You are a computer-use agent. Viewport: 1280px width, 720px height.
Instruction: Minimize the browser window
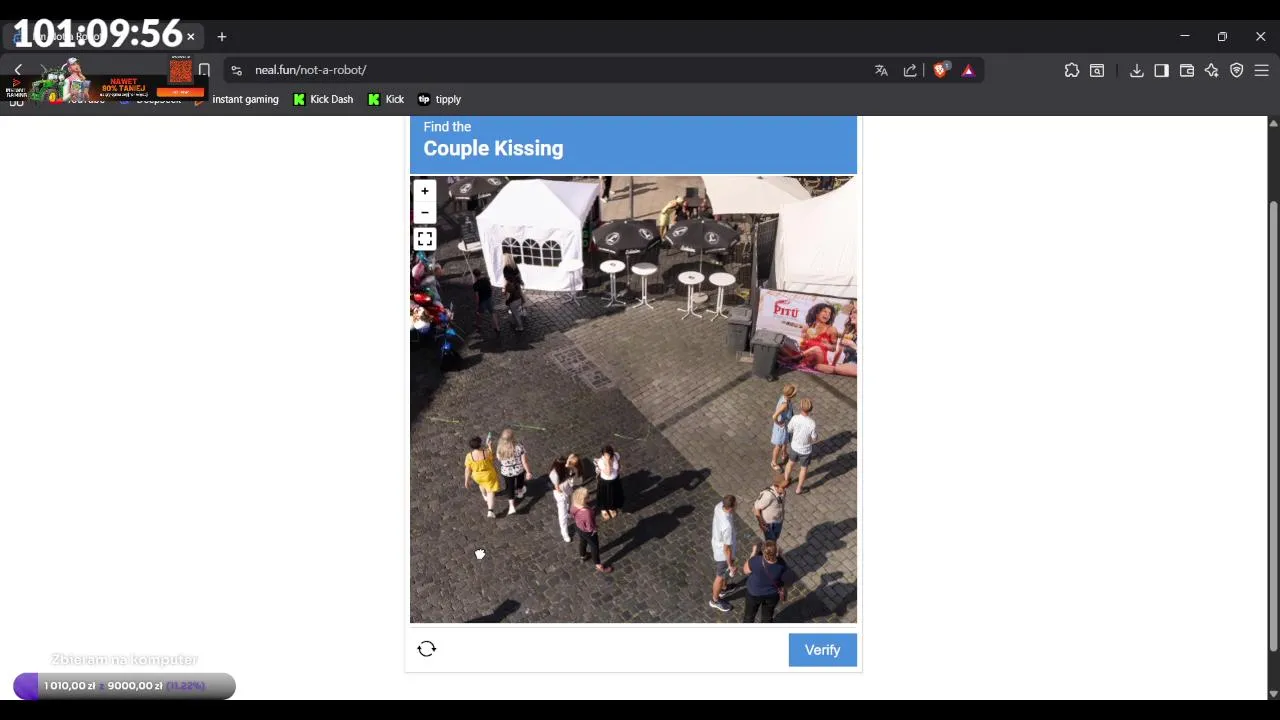(1185, 37)
